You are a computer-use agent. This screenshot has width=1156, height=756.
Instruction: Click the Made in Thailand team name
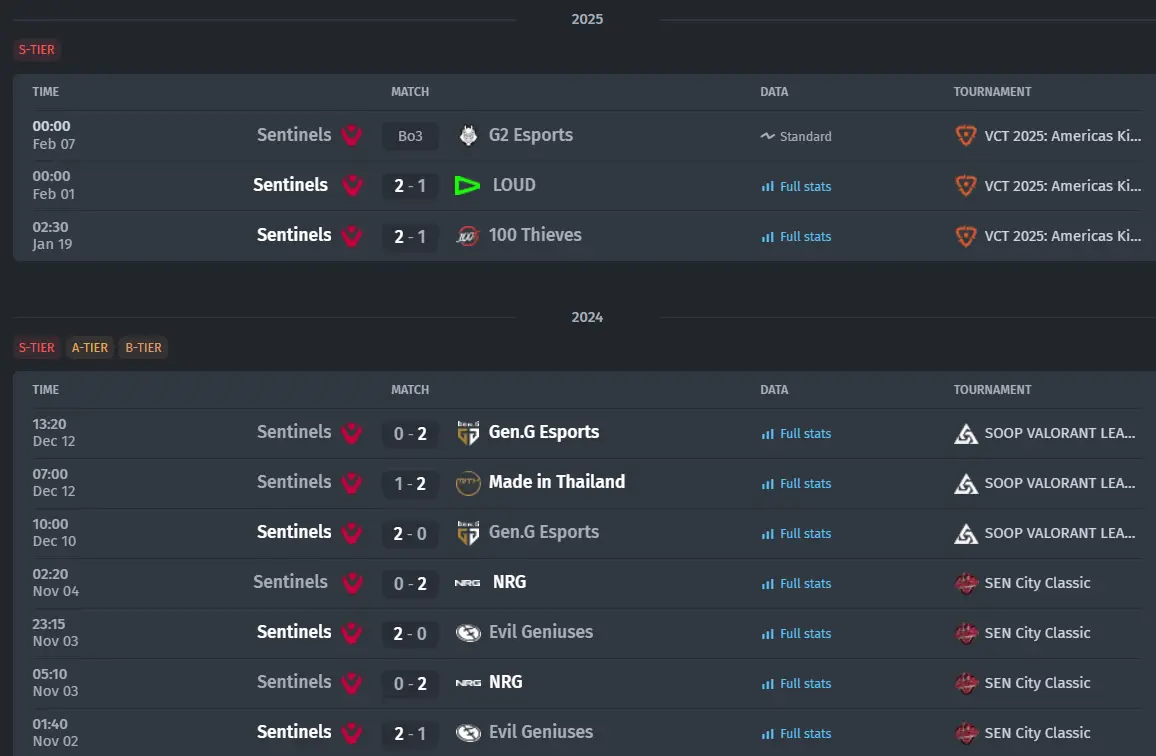click(x=557, y=482)
